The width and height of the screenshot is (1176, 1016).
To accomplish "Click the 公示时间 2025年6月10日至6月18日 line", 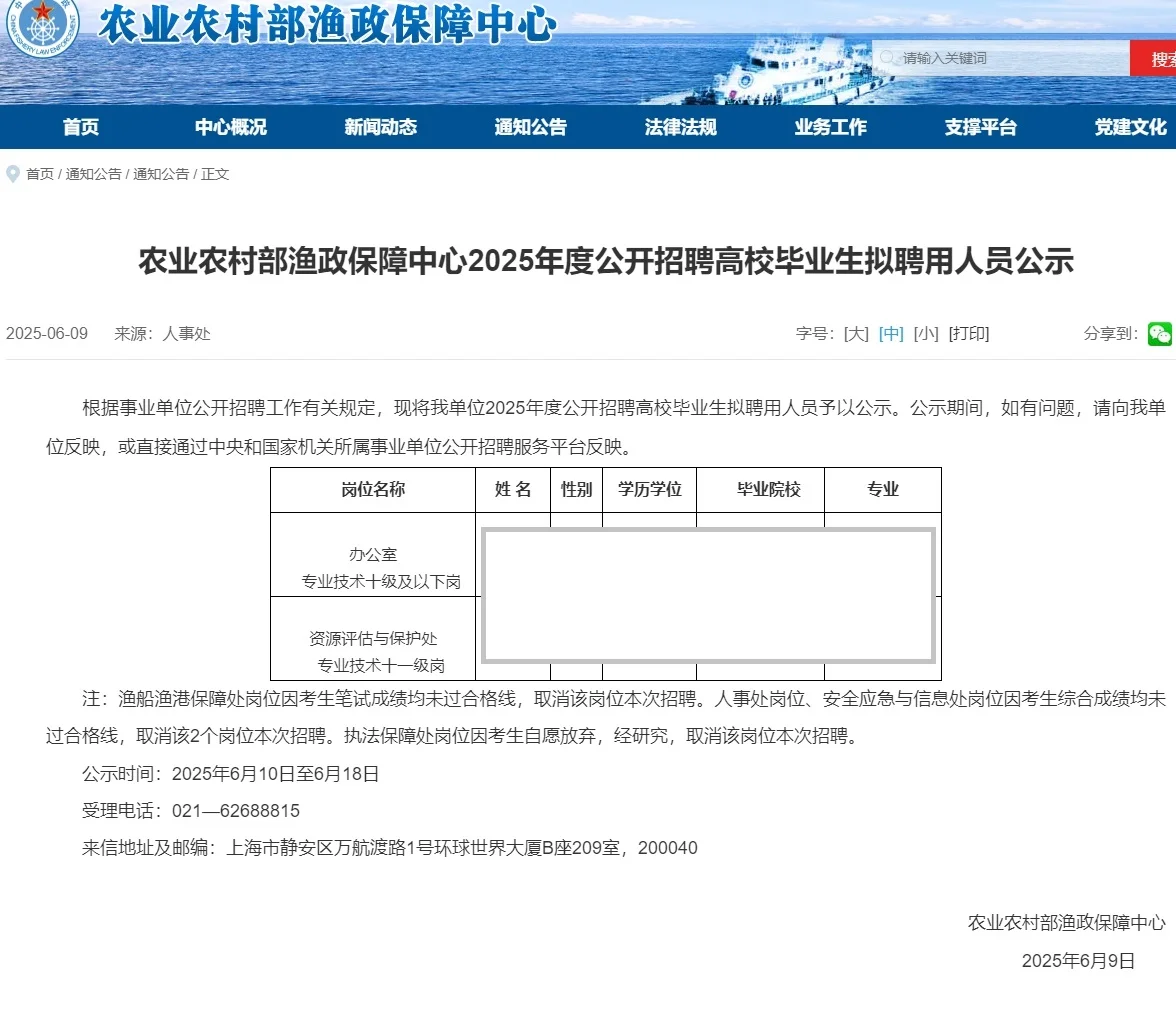I will (230, 774).
